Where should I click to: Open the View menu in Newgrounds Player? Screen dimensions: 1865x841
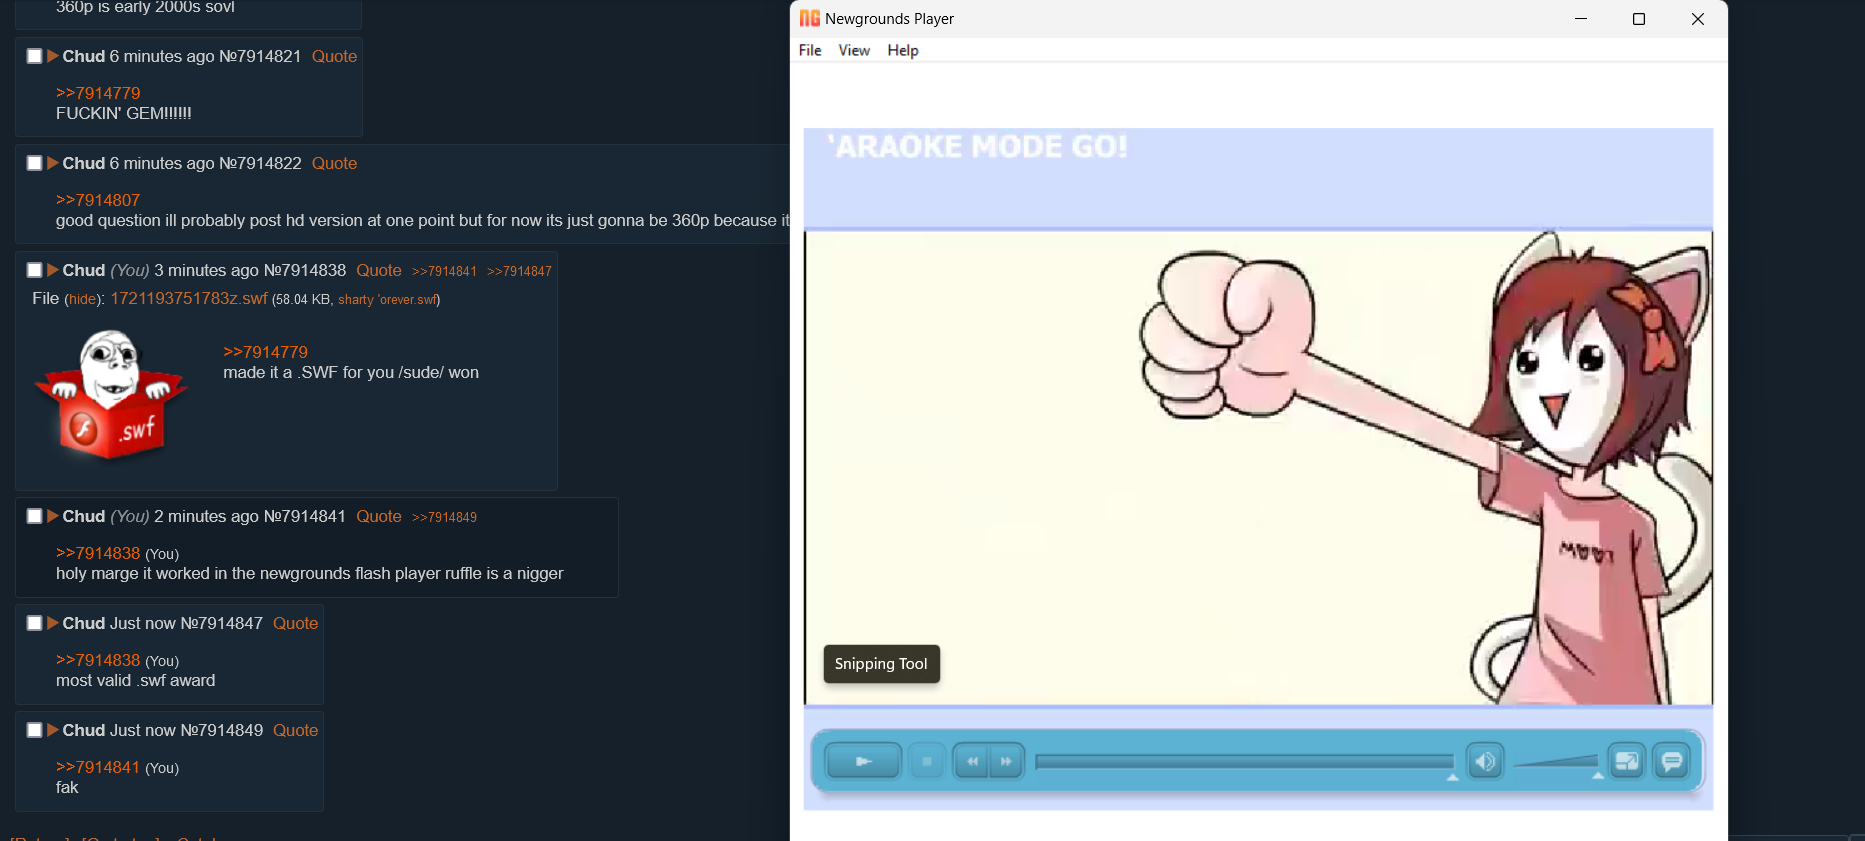tap(854, 50)
